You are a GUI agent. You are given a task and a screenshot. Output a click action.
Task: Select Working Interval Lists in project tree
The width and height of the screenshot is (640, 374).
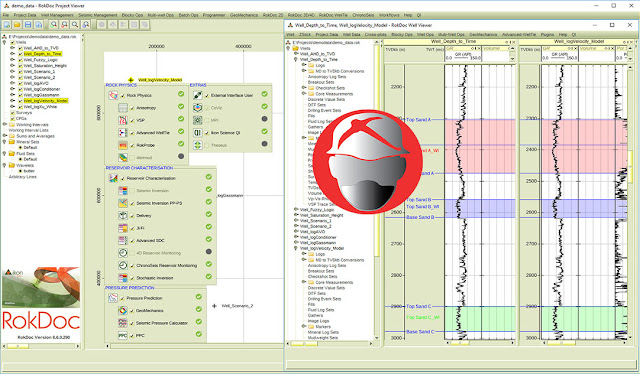tap(29, 130)
